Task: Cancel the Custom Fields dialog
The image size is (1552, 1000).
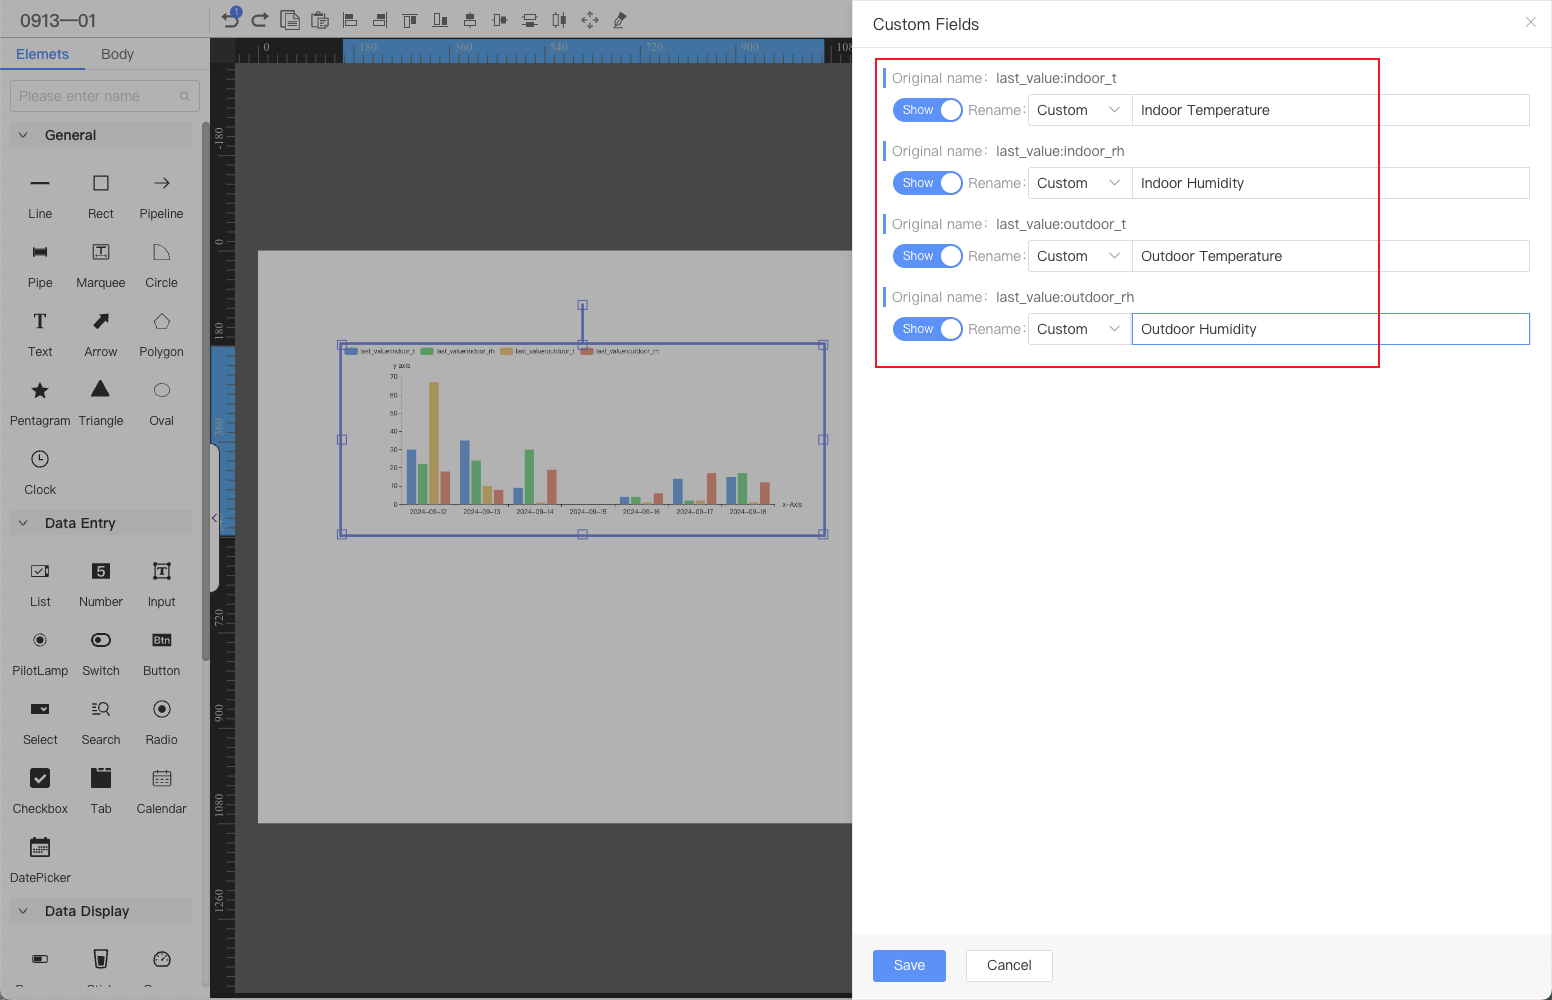Action: [x=1008, y=965]
